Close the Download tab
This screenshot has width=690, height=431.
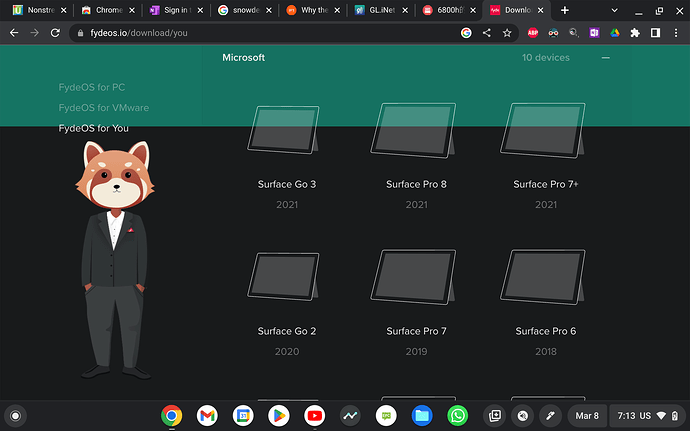541,10
